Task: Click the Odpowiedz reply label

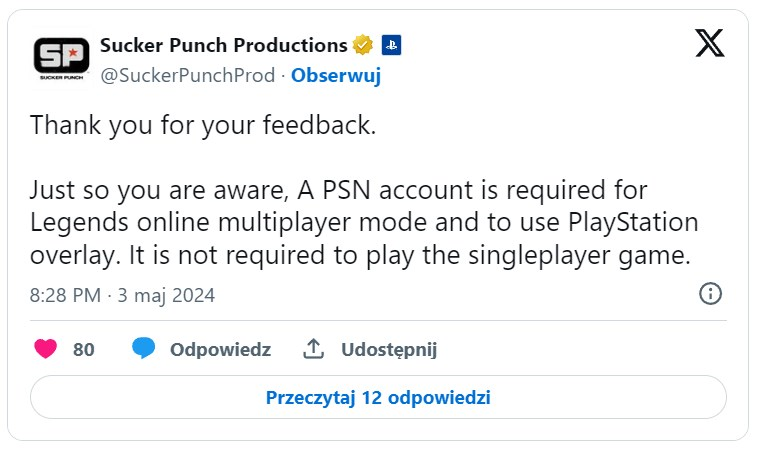Action: [220, 349]
